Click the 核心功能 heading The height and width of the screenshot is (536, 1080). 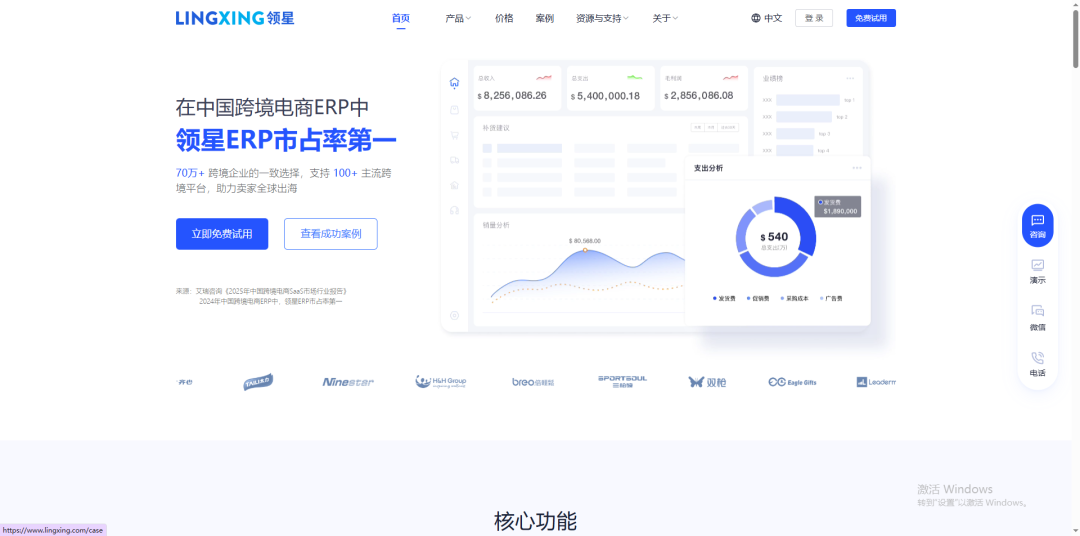[535, 522]
